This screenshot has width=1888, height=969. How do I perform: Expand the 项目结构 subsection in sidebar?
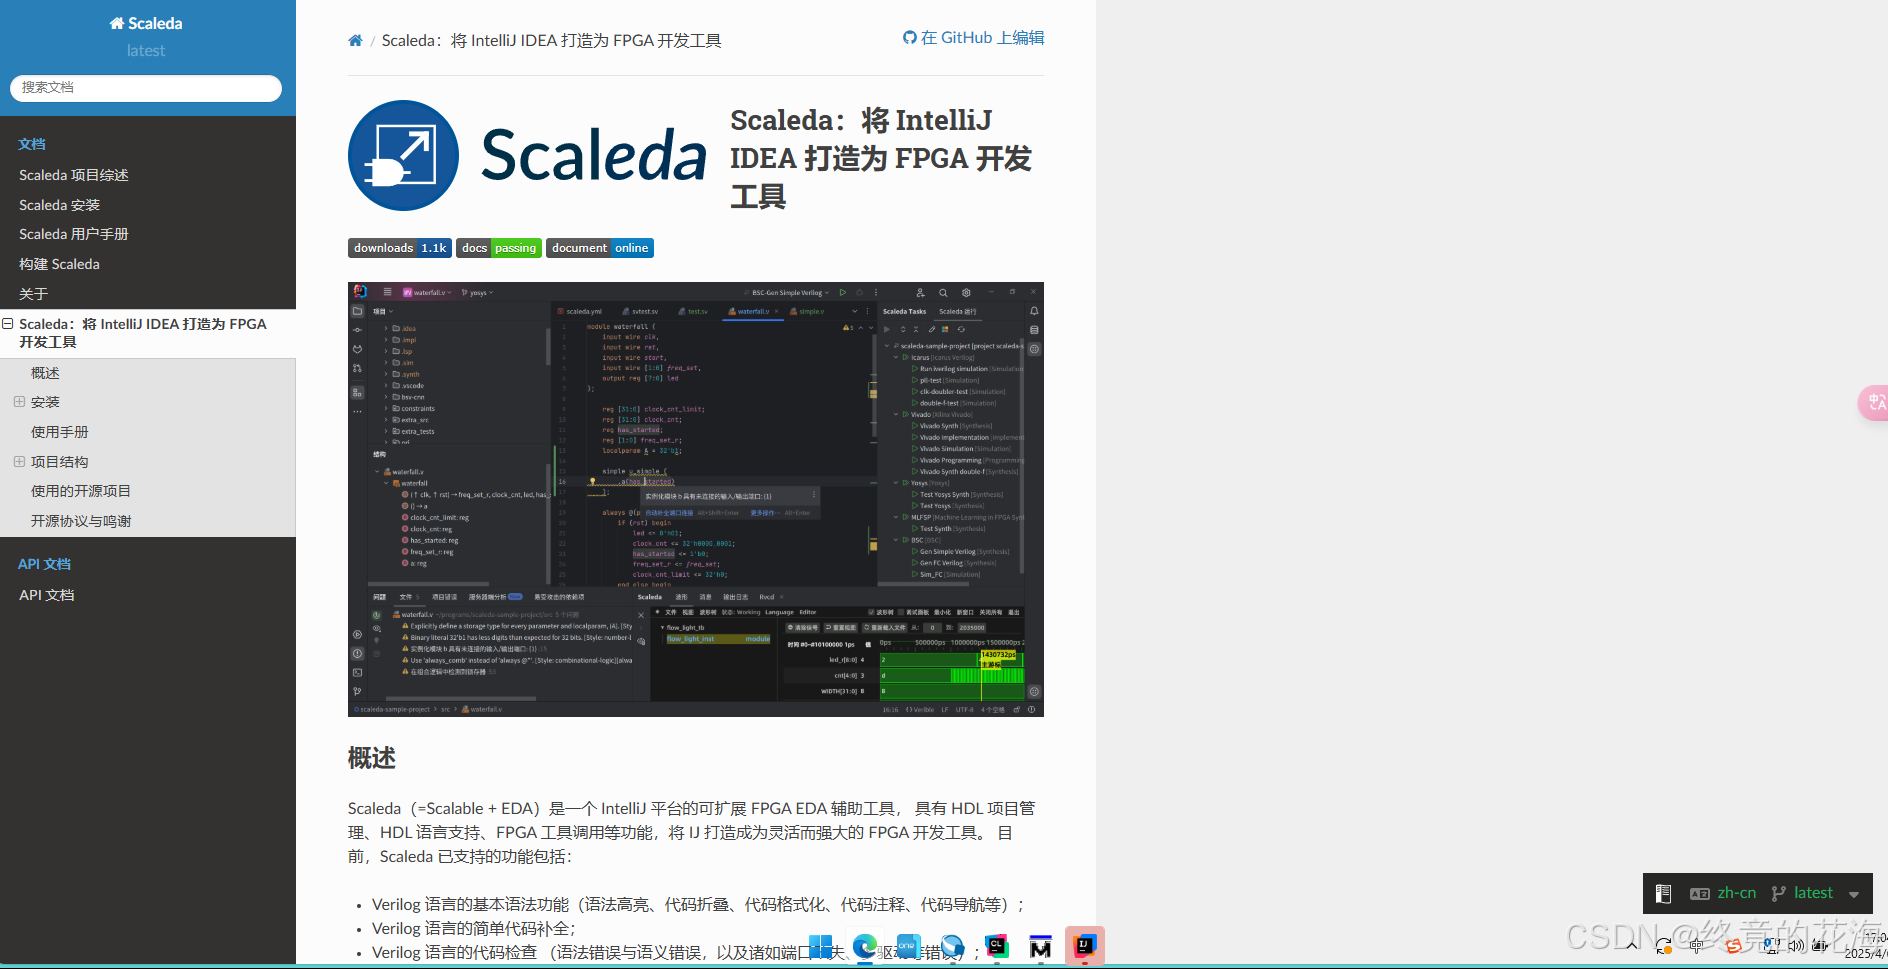pos(19,462)
